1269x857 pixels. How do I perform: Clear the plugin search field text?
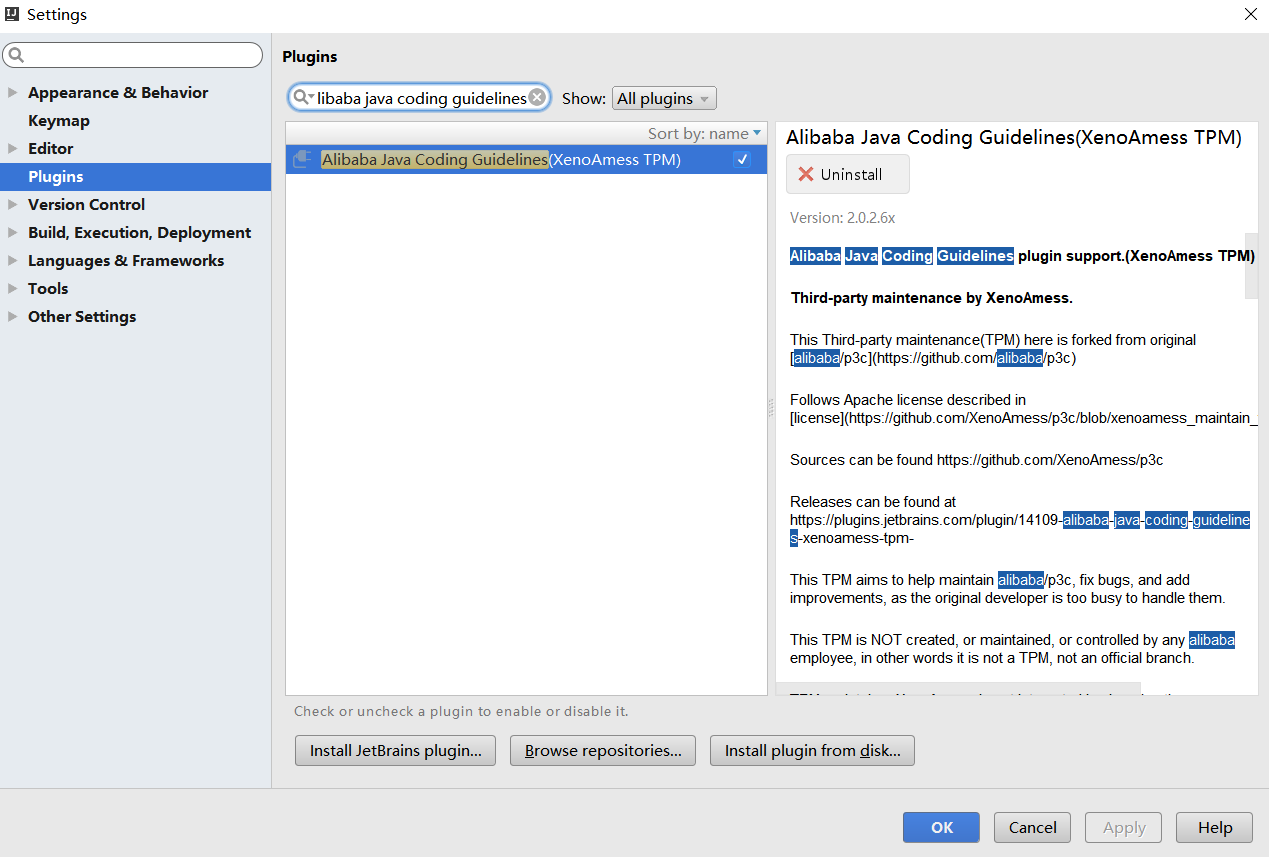click(x=537, y=97)
